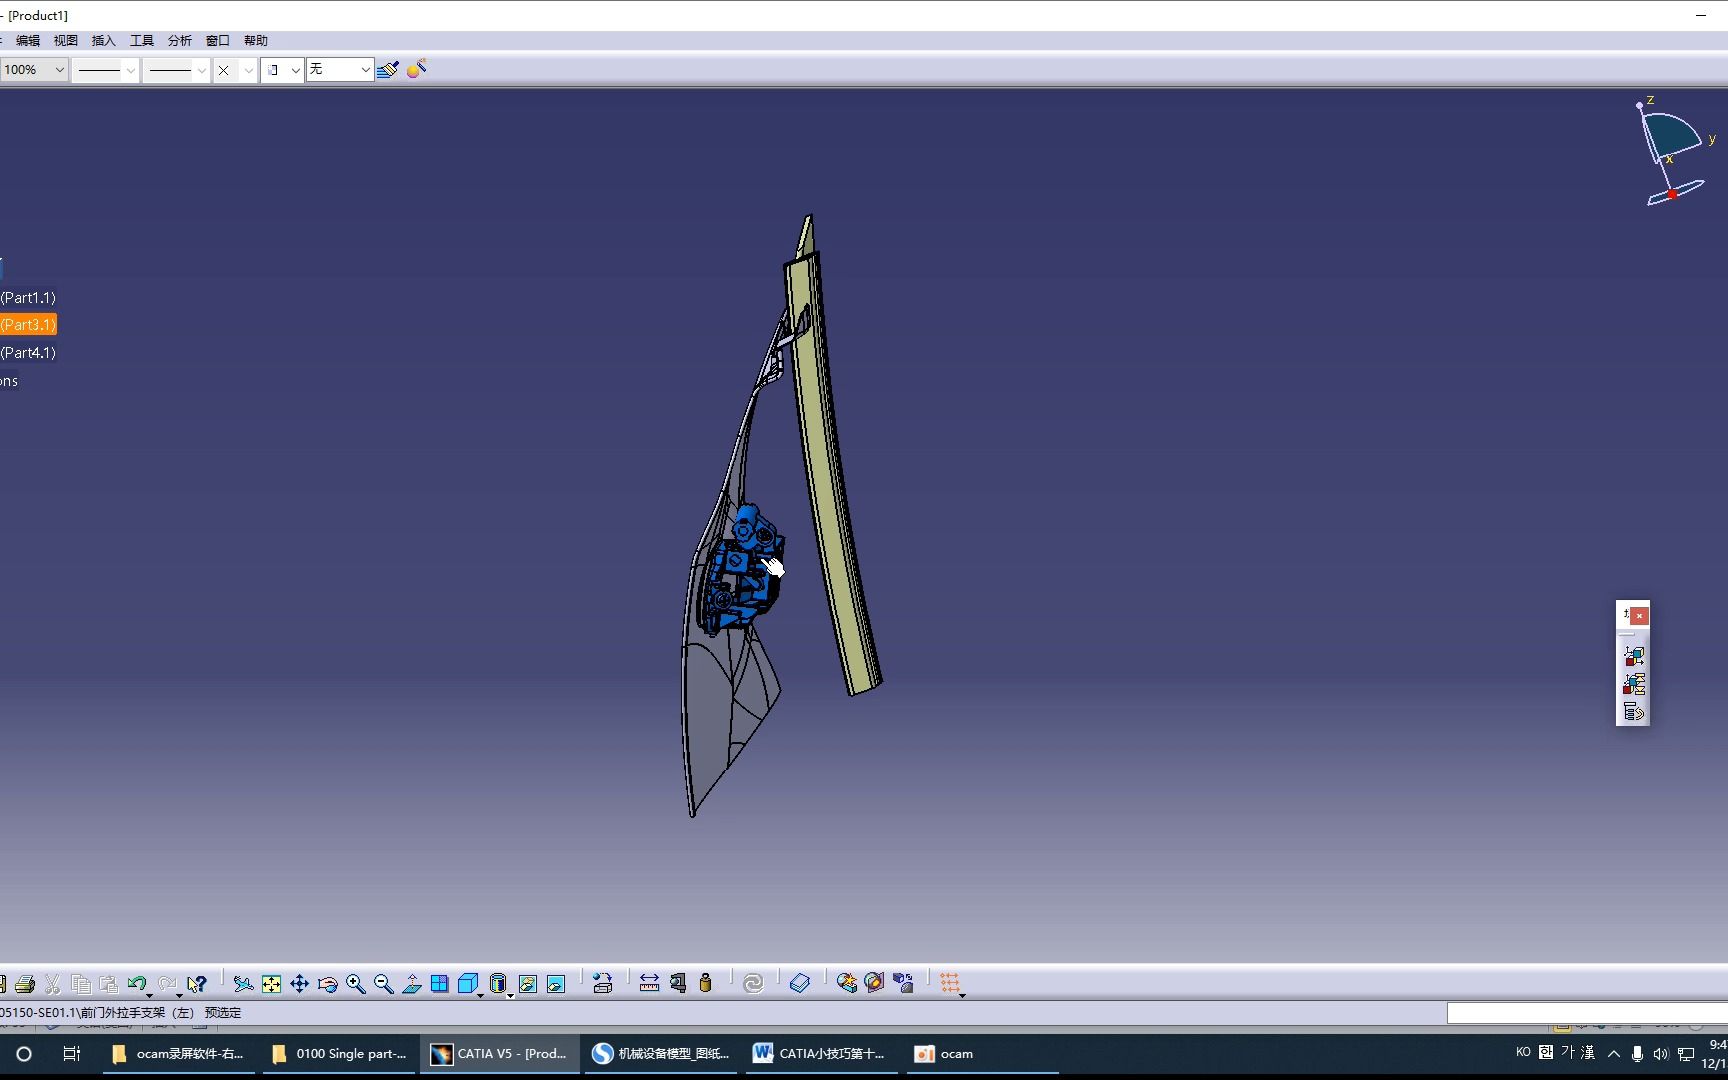
Task: Open the first line thickness dropdown
Action: point(130,70)
